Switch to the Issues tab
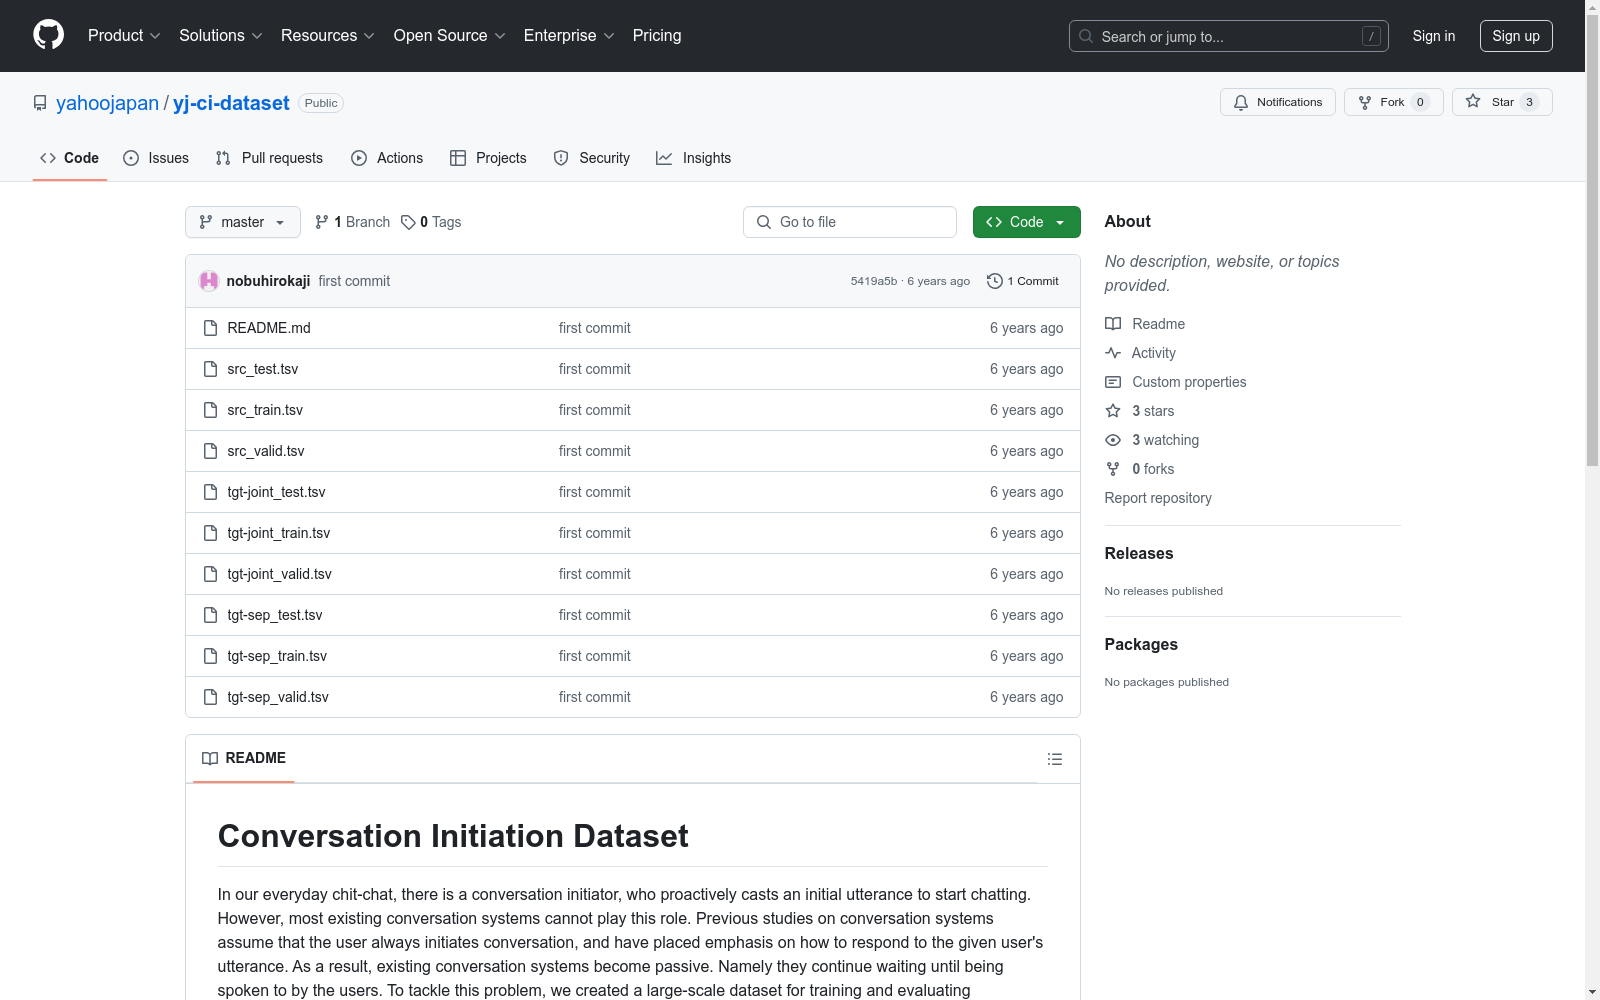The image size is (1600, 1000). [156, 158]
